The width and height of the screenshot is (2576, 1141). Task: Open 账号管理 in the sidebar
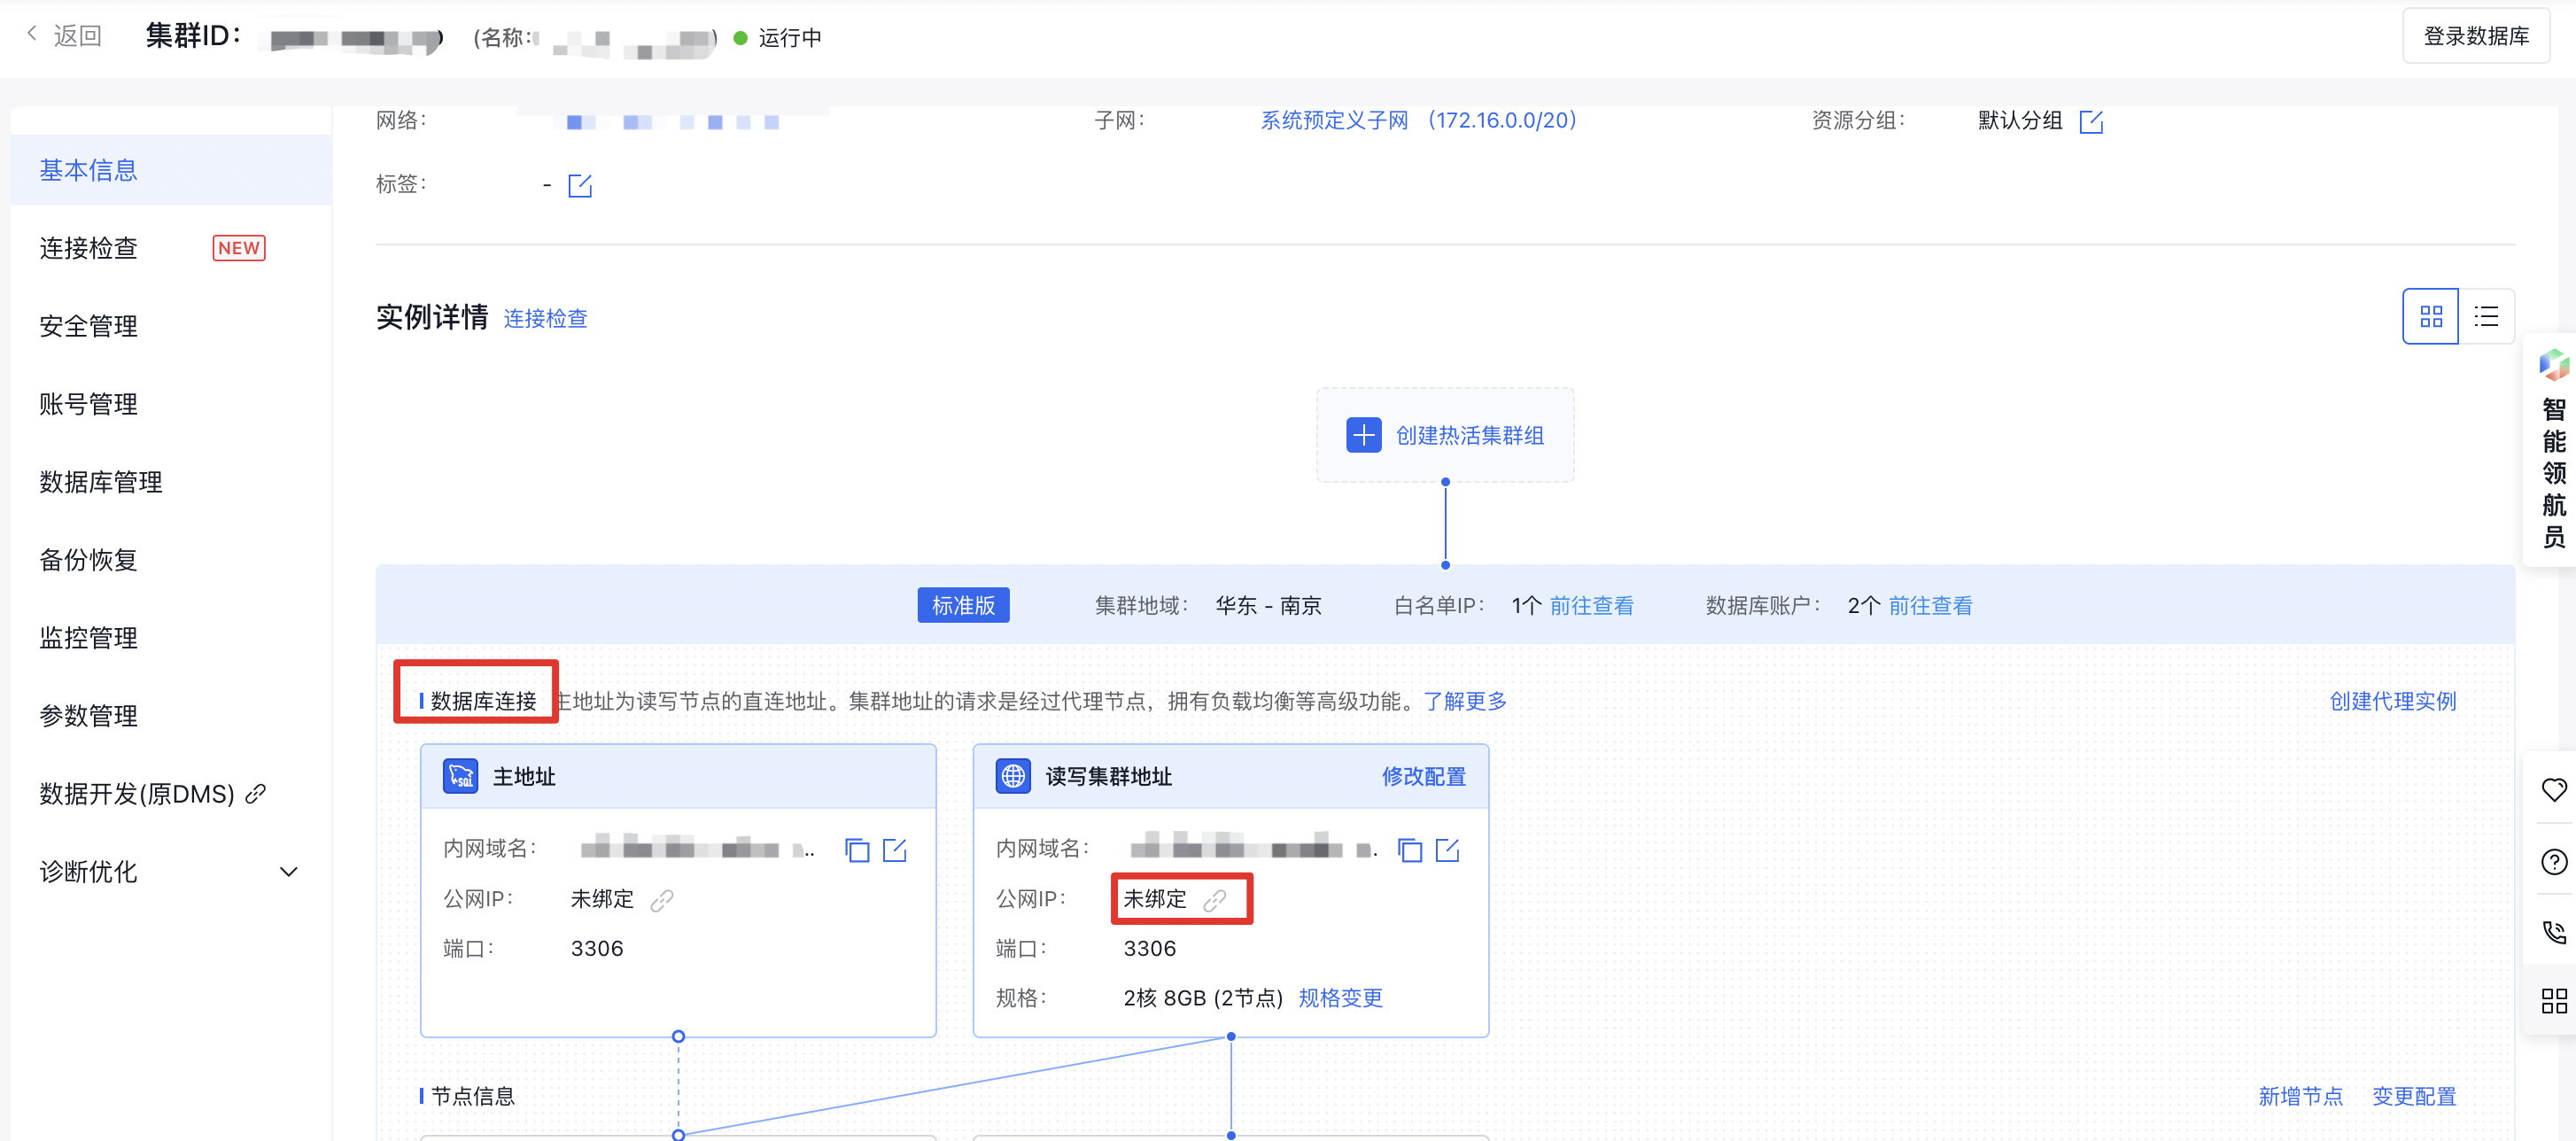(88, 404)
